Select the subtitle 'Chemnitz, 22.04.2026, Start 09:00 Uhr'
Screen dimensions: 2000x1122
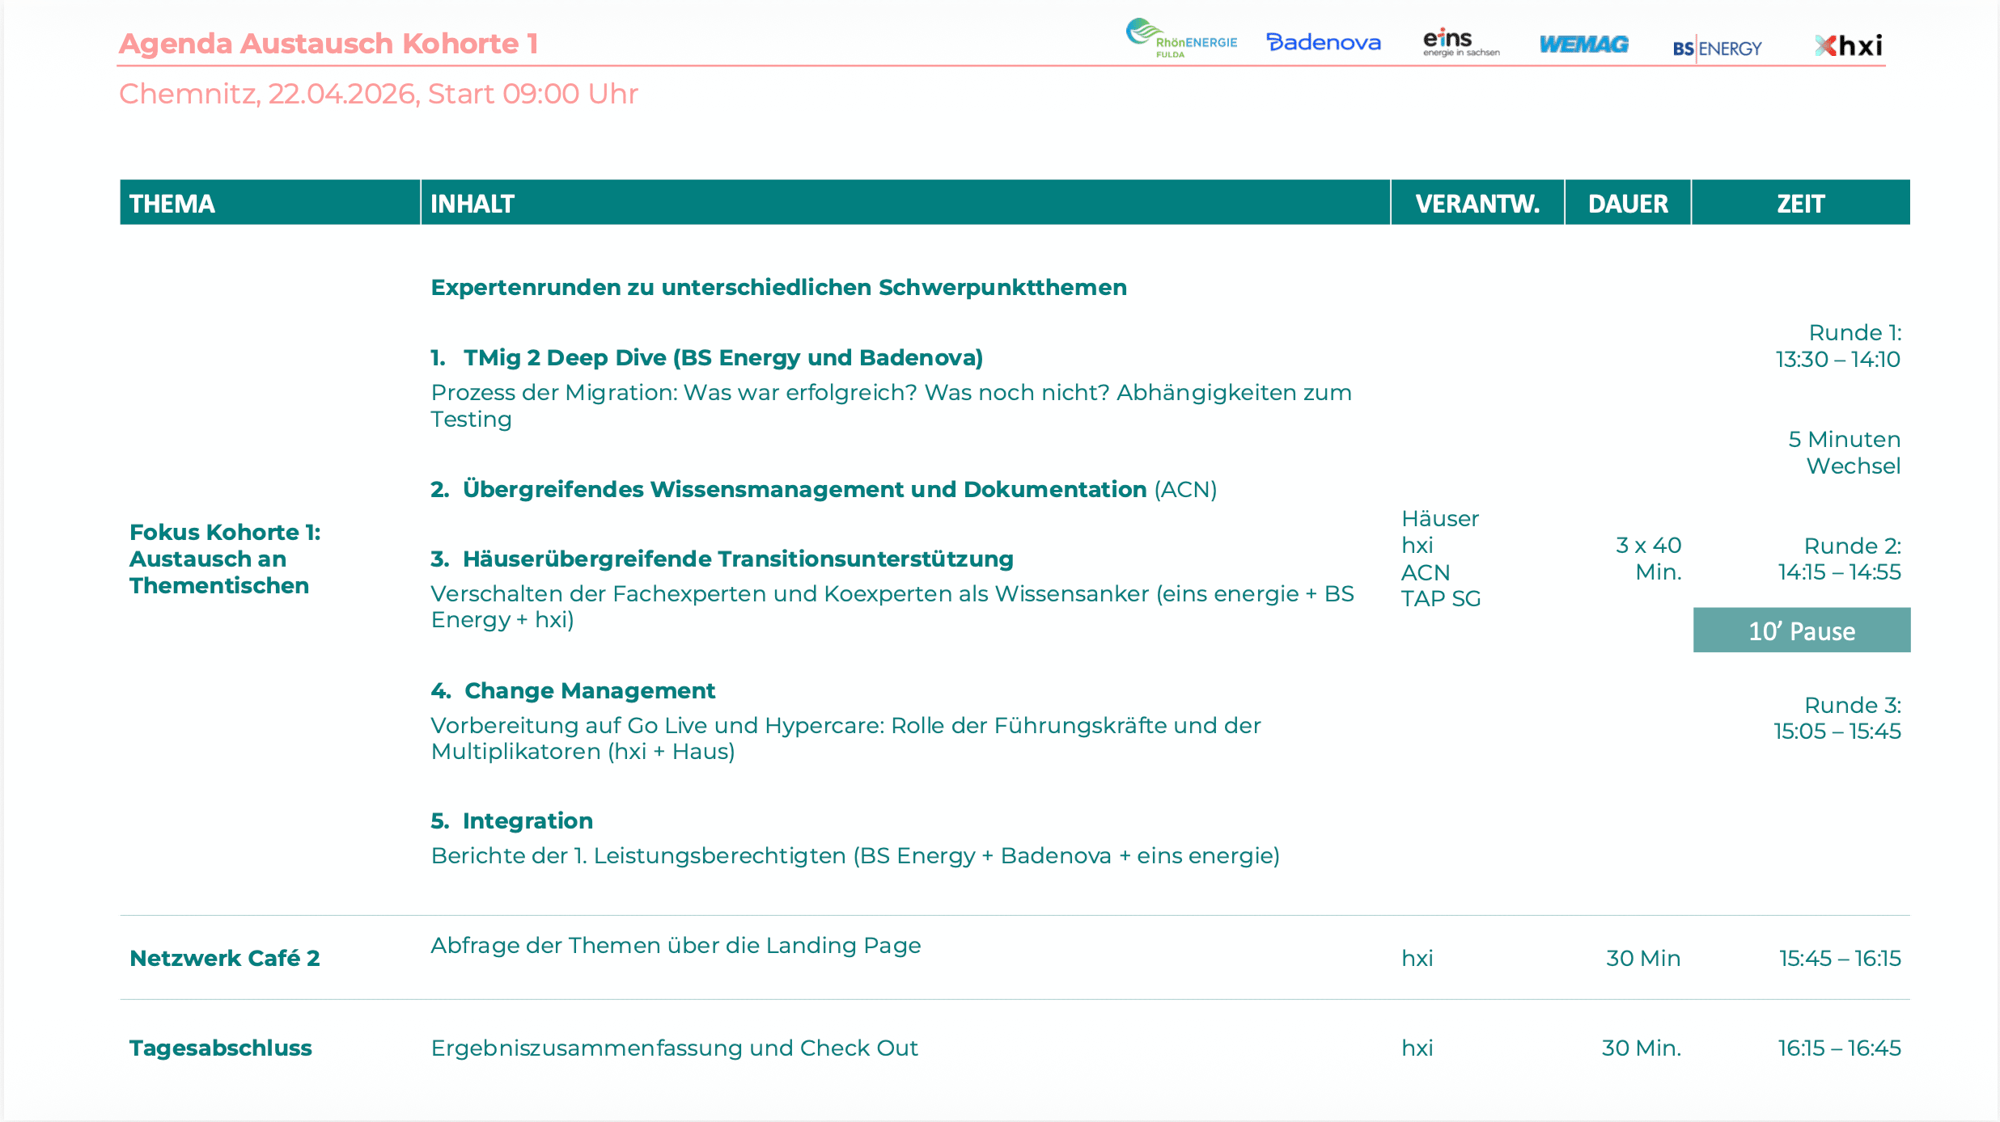coord(378,94)
